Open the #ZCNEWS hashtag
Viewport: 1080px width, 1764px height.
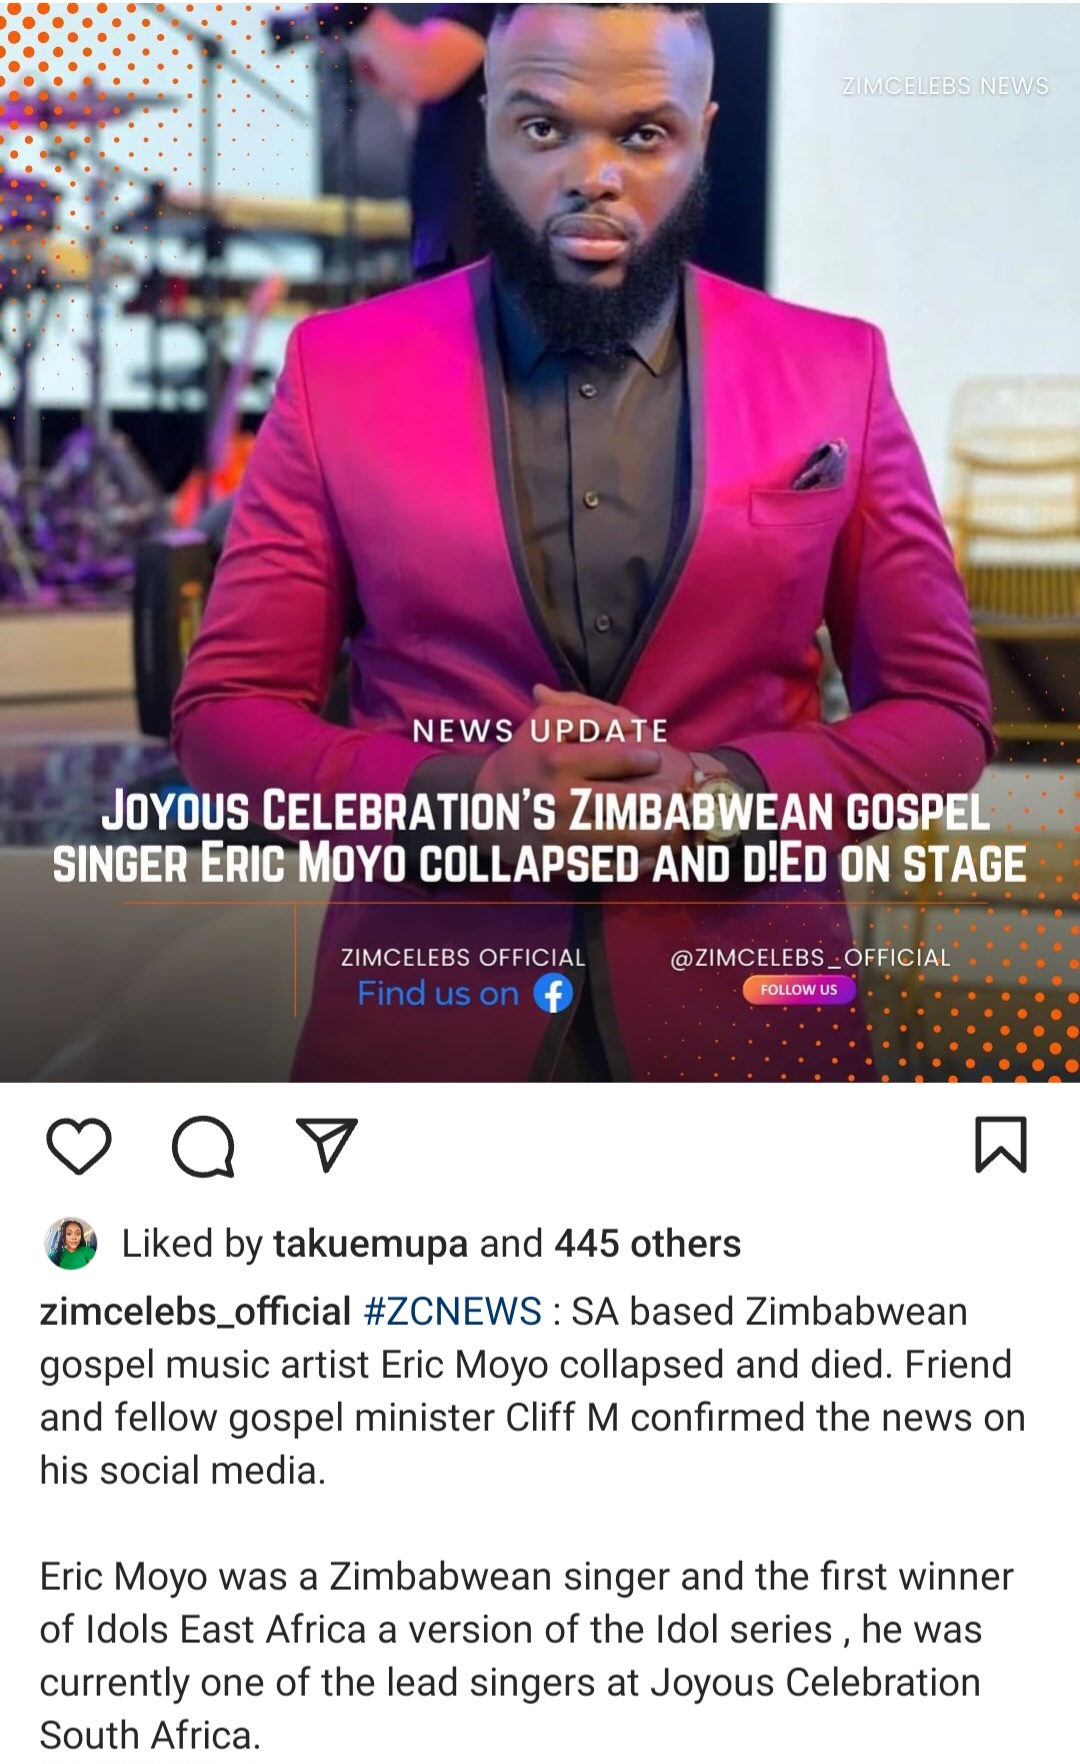point(452,1311)
